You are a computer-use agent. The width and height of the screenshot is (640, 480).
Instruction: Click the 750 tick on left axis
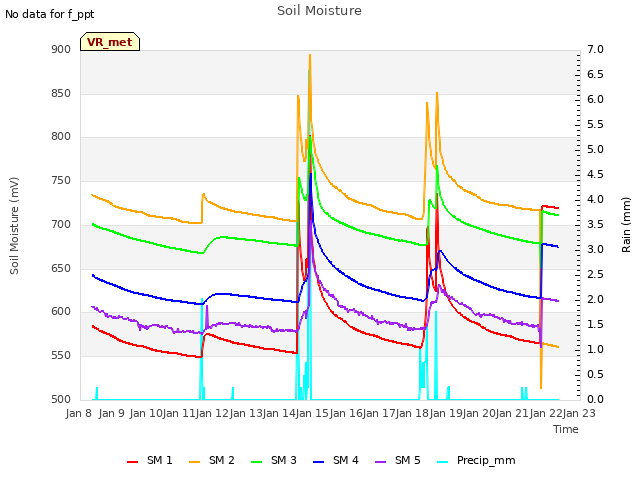[61, 180]
